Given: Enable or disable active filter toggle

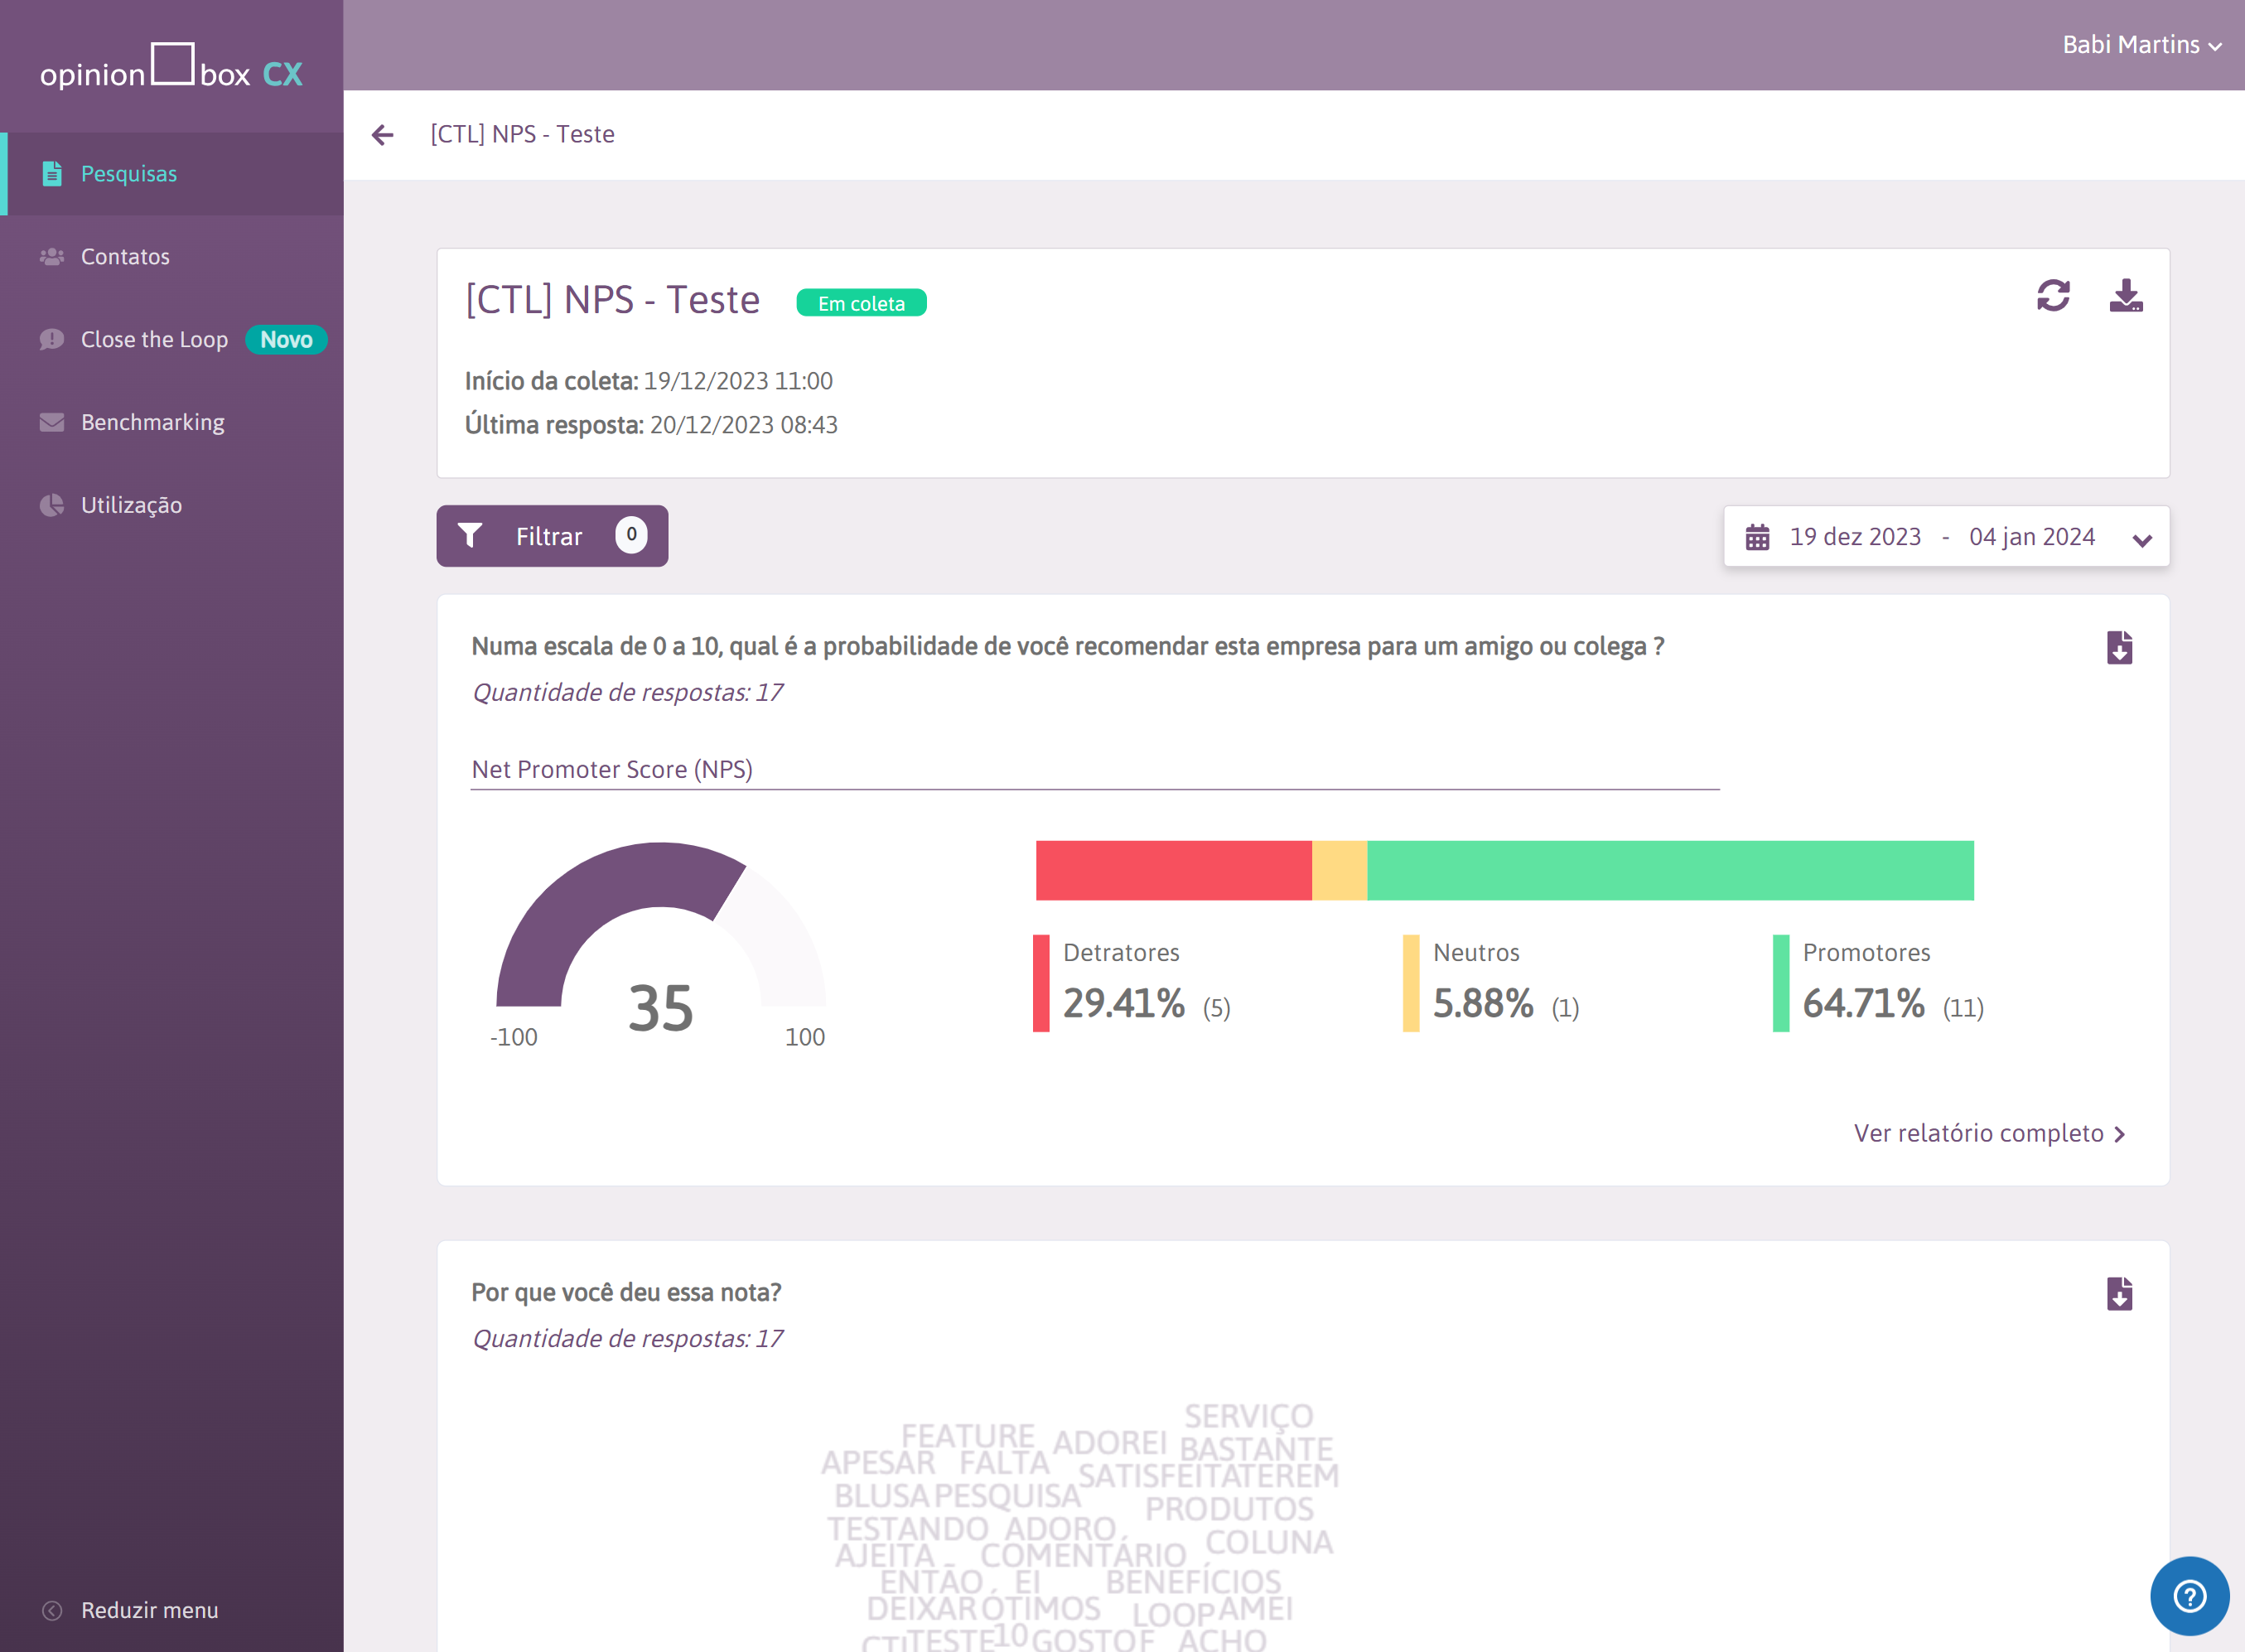Looking at the screenshot, I should (553, 535).
